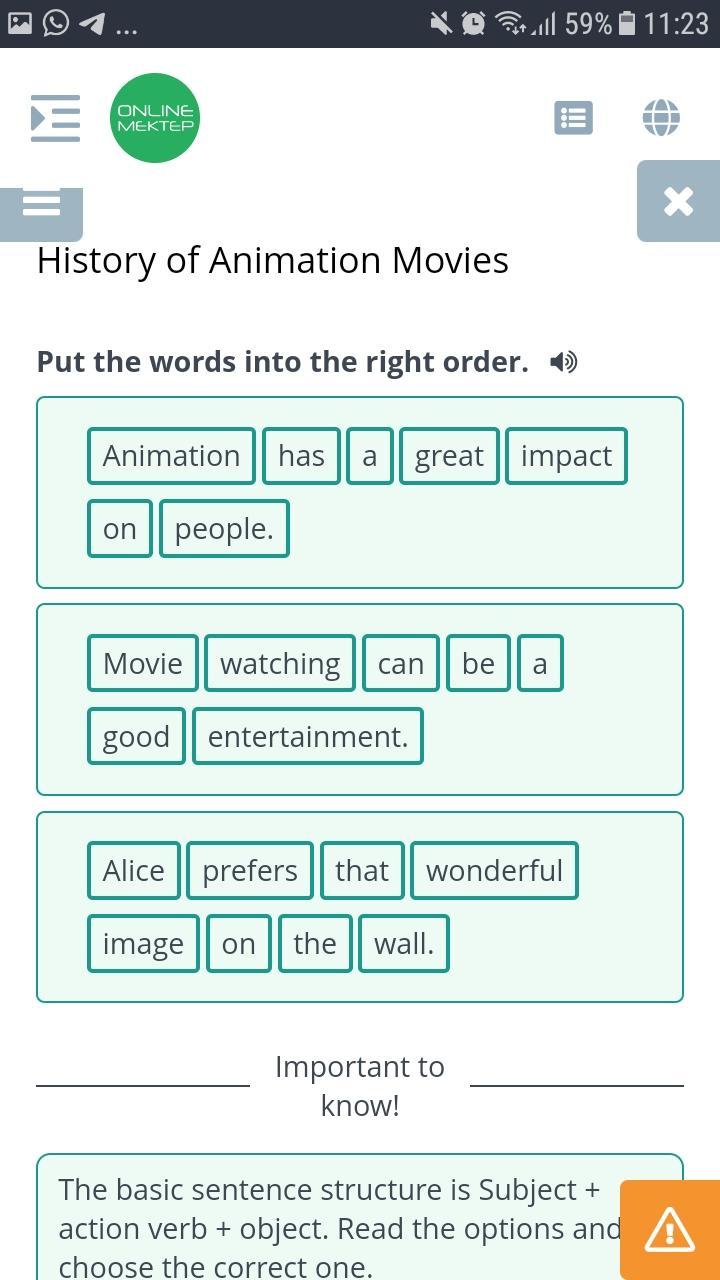The image size is (720, 1280).
Task: Tap the "prefers" word tile
Action: [x=250, y=871]
